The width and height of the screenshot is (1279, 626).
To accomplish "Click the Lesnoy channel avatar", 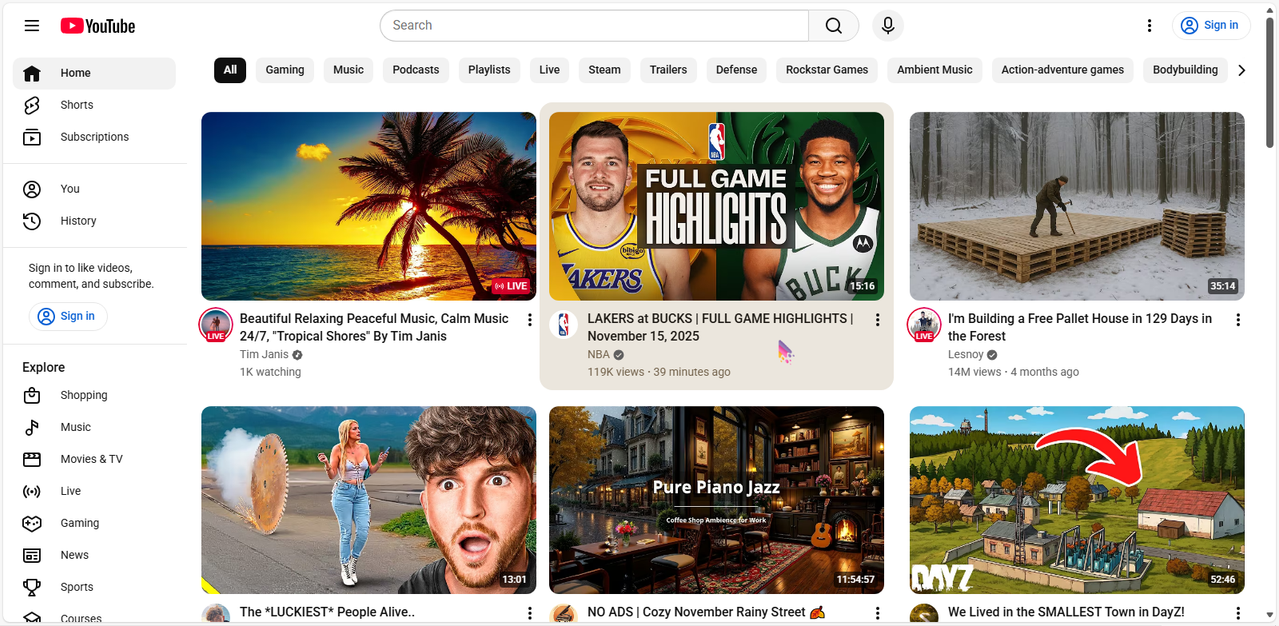I will pyautogui.click(x=924, y=325).
